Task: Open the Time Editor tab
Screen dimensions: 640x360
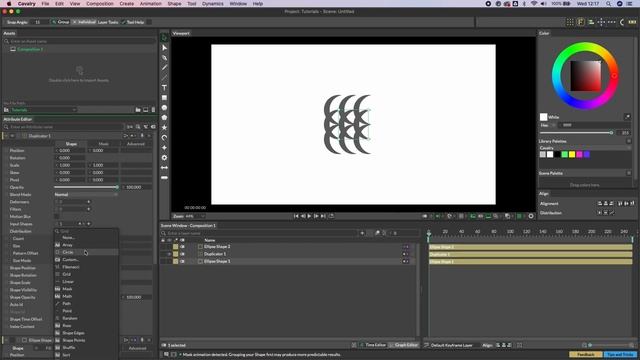Action: [373, 345]
